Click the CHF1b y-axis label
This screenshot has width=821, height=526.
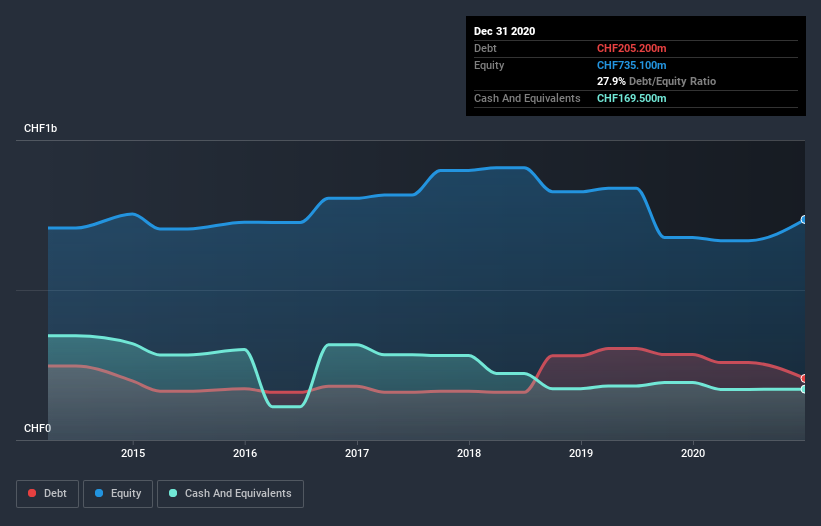pos(40,128)
